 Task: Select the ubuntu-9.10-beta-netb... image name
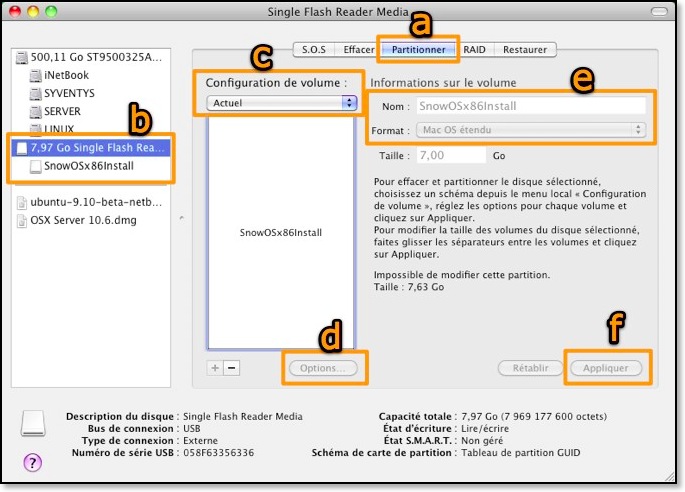pos(96,202)
